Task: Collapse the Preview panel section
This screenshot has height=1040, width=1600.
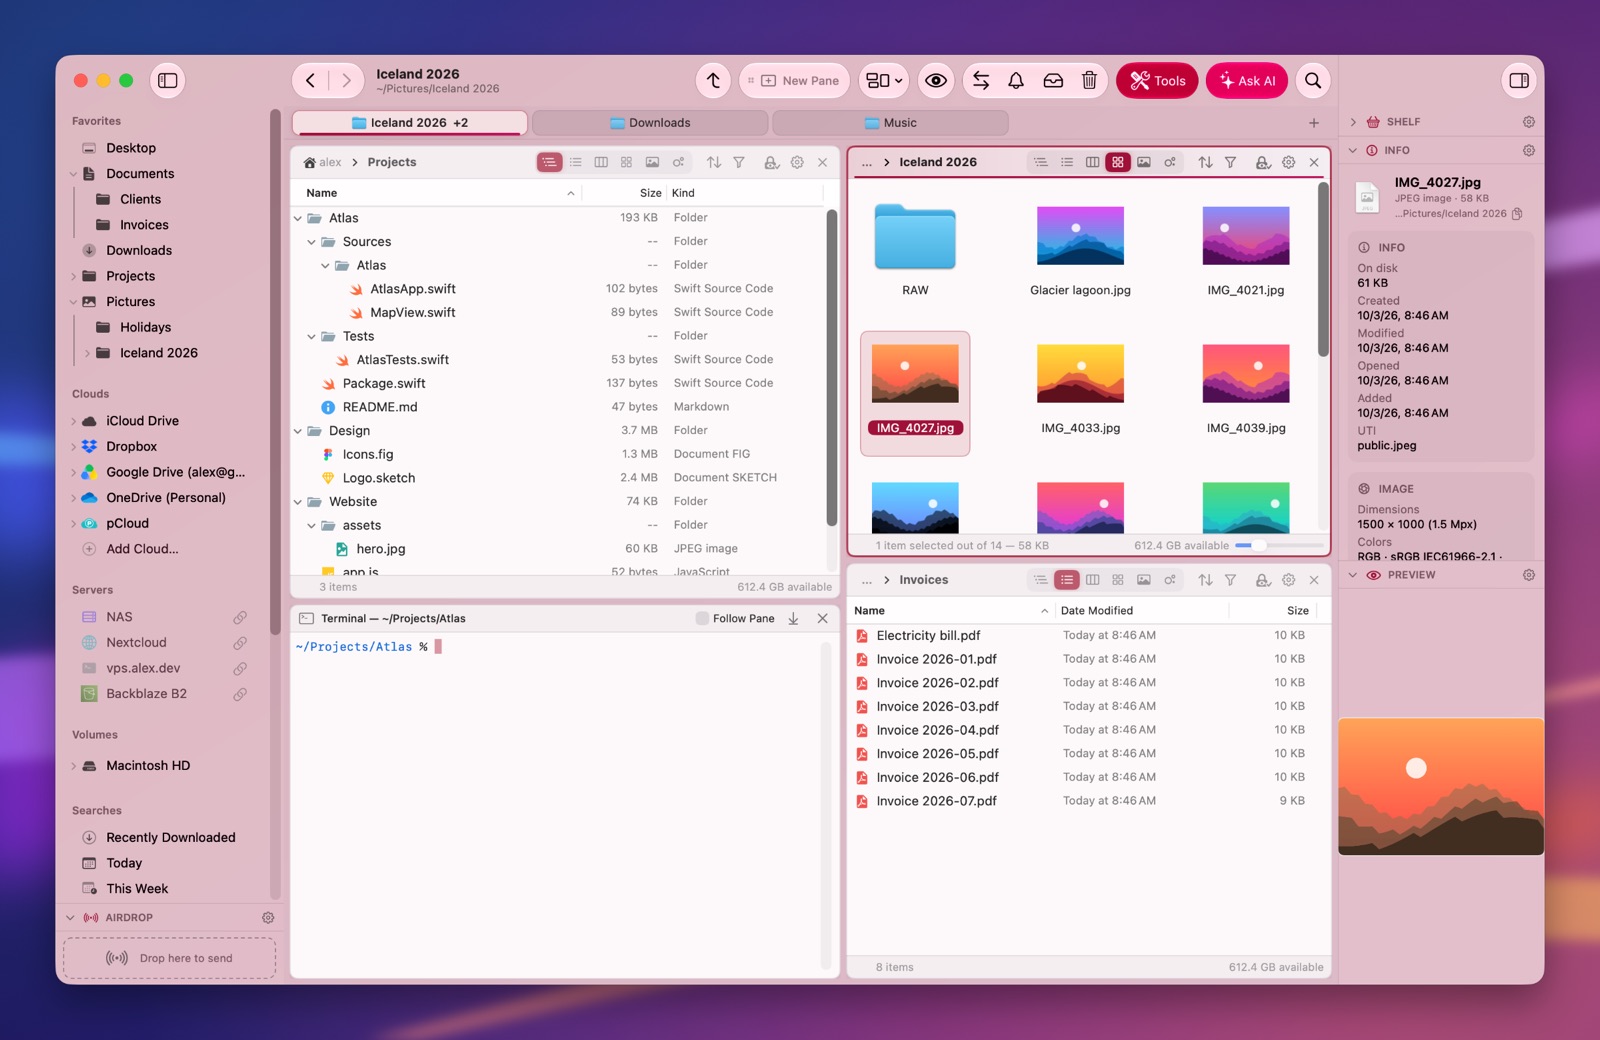Action: (1353, 575)
